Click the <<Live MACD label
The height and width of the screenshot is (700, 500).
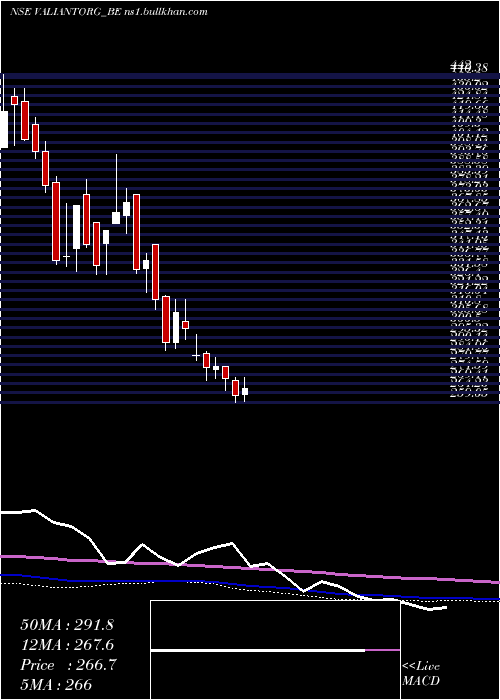click(x=421, y=673)
